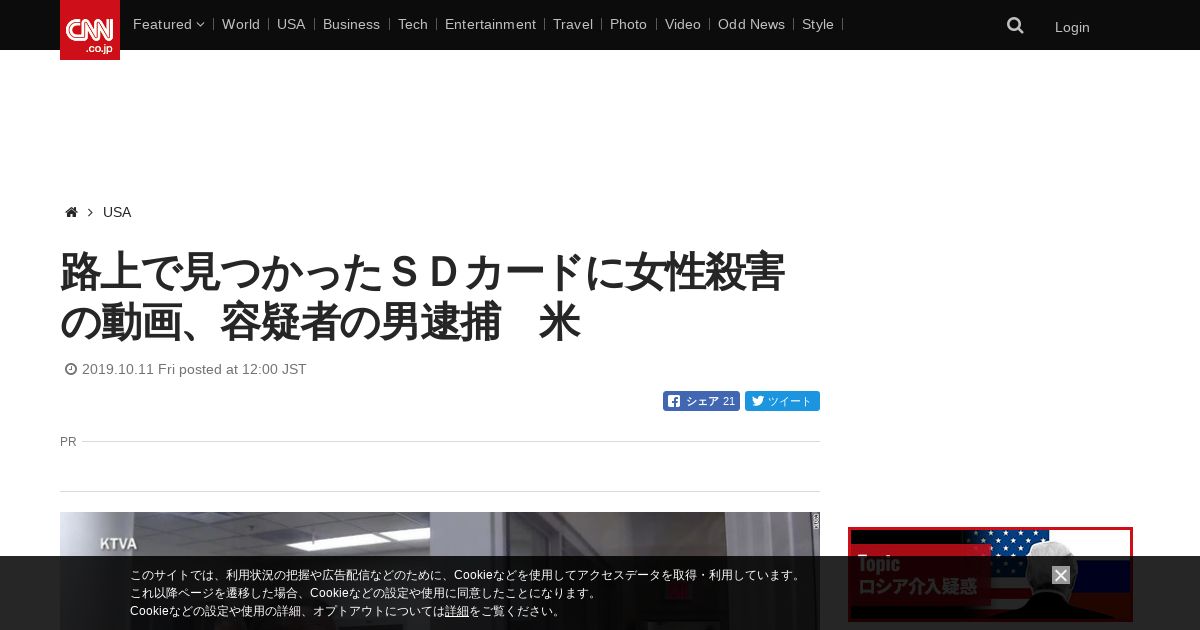Open 詳細 link in cookie notice
Screen dimensions: 1200x630
[457, 611]
